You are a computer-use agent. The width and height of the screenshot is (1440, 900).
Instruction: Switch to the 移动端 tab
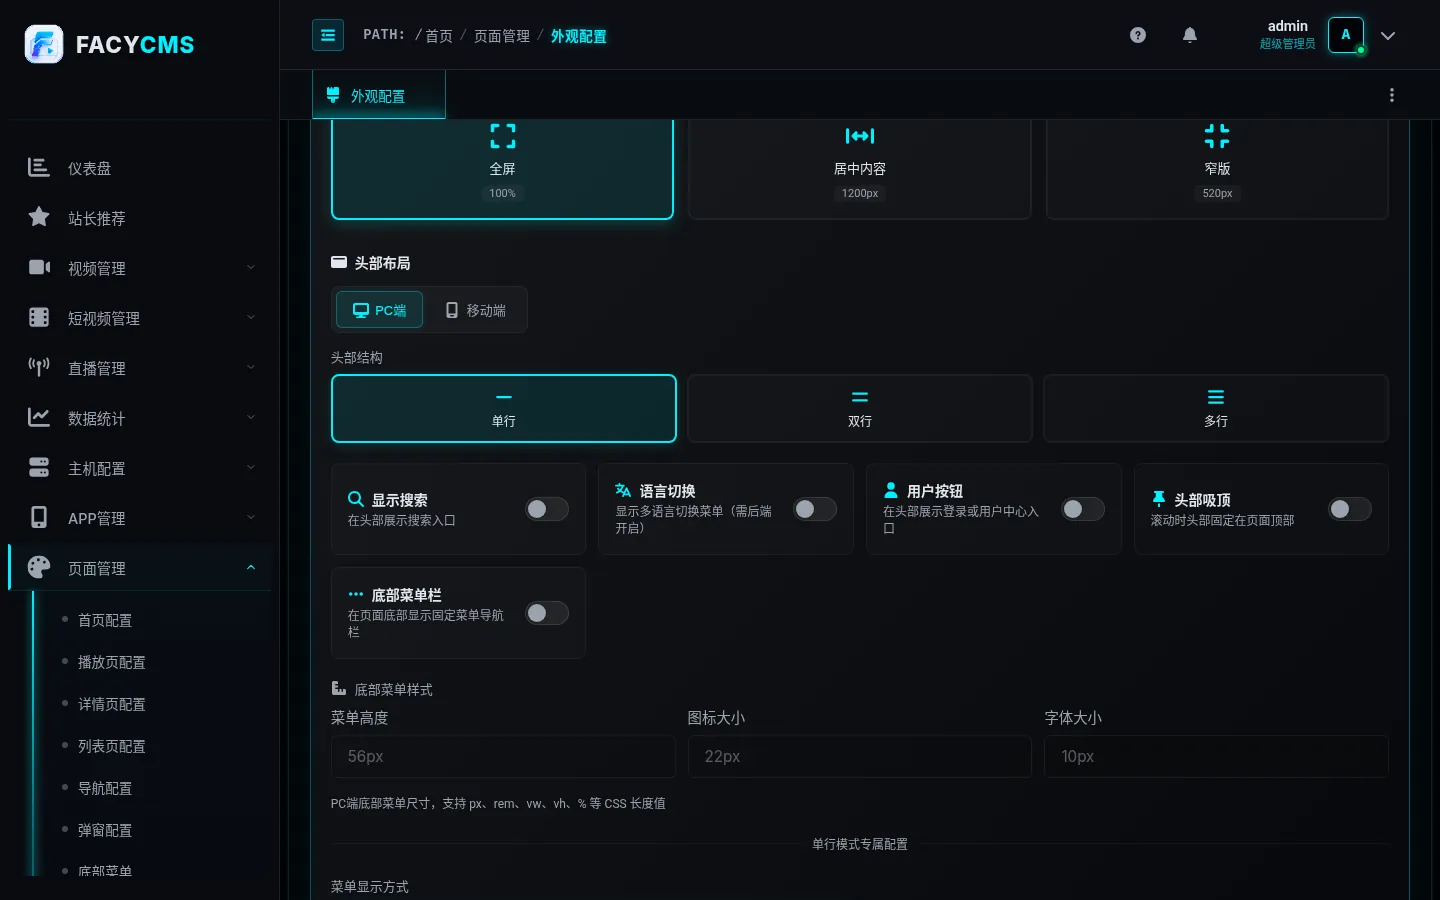(476, 310)
